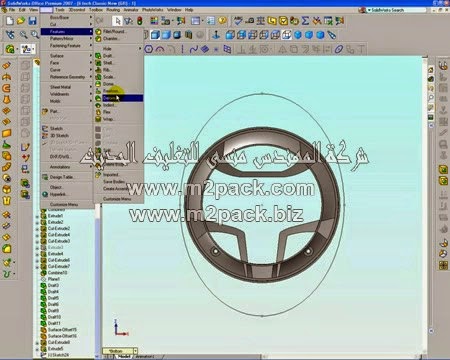This screenshot has height=360, width=450.
Task: Open the Toolbox menu
Action: tap(96, 10)
